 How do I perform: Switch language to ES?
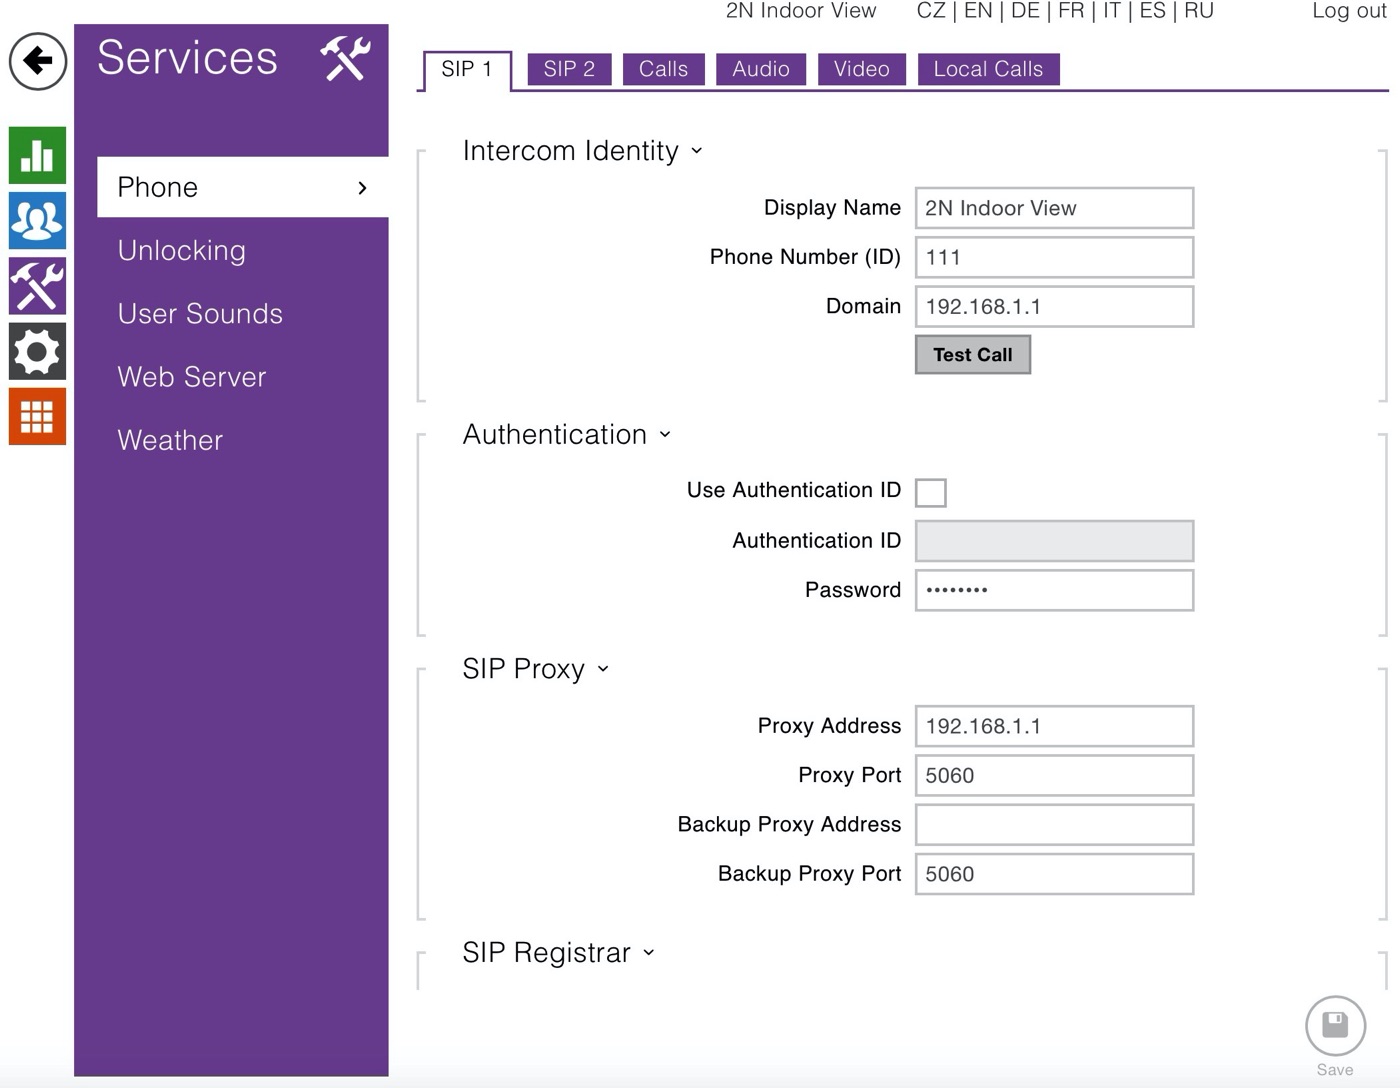(1152, 11)
